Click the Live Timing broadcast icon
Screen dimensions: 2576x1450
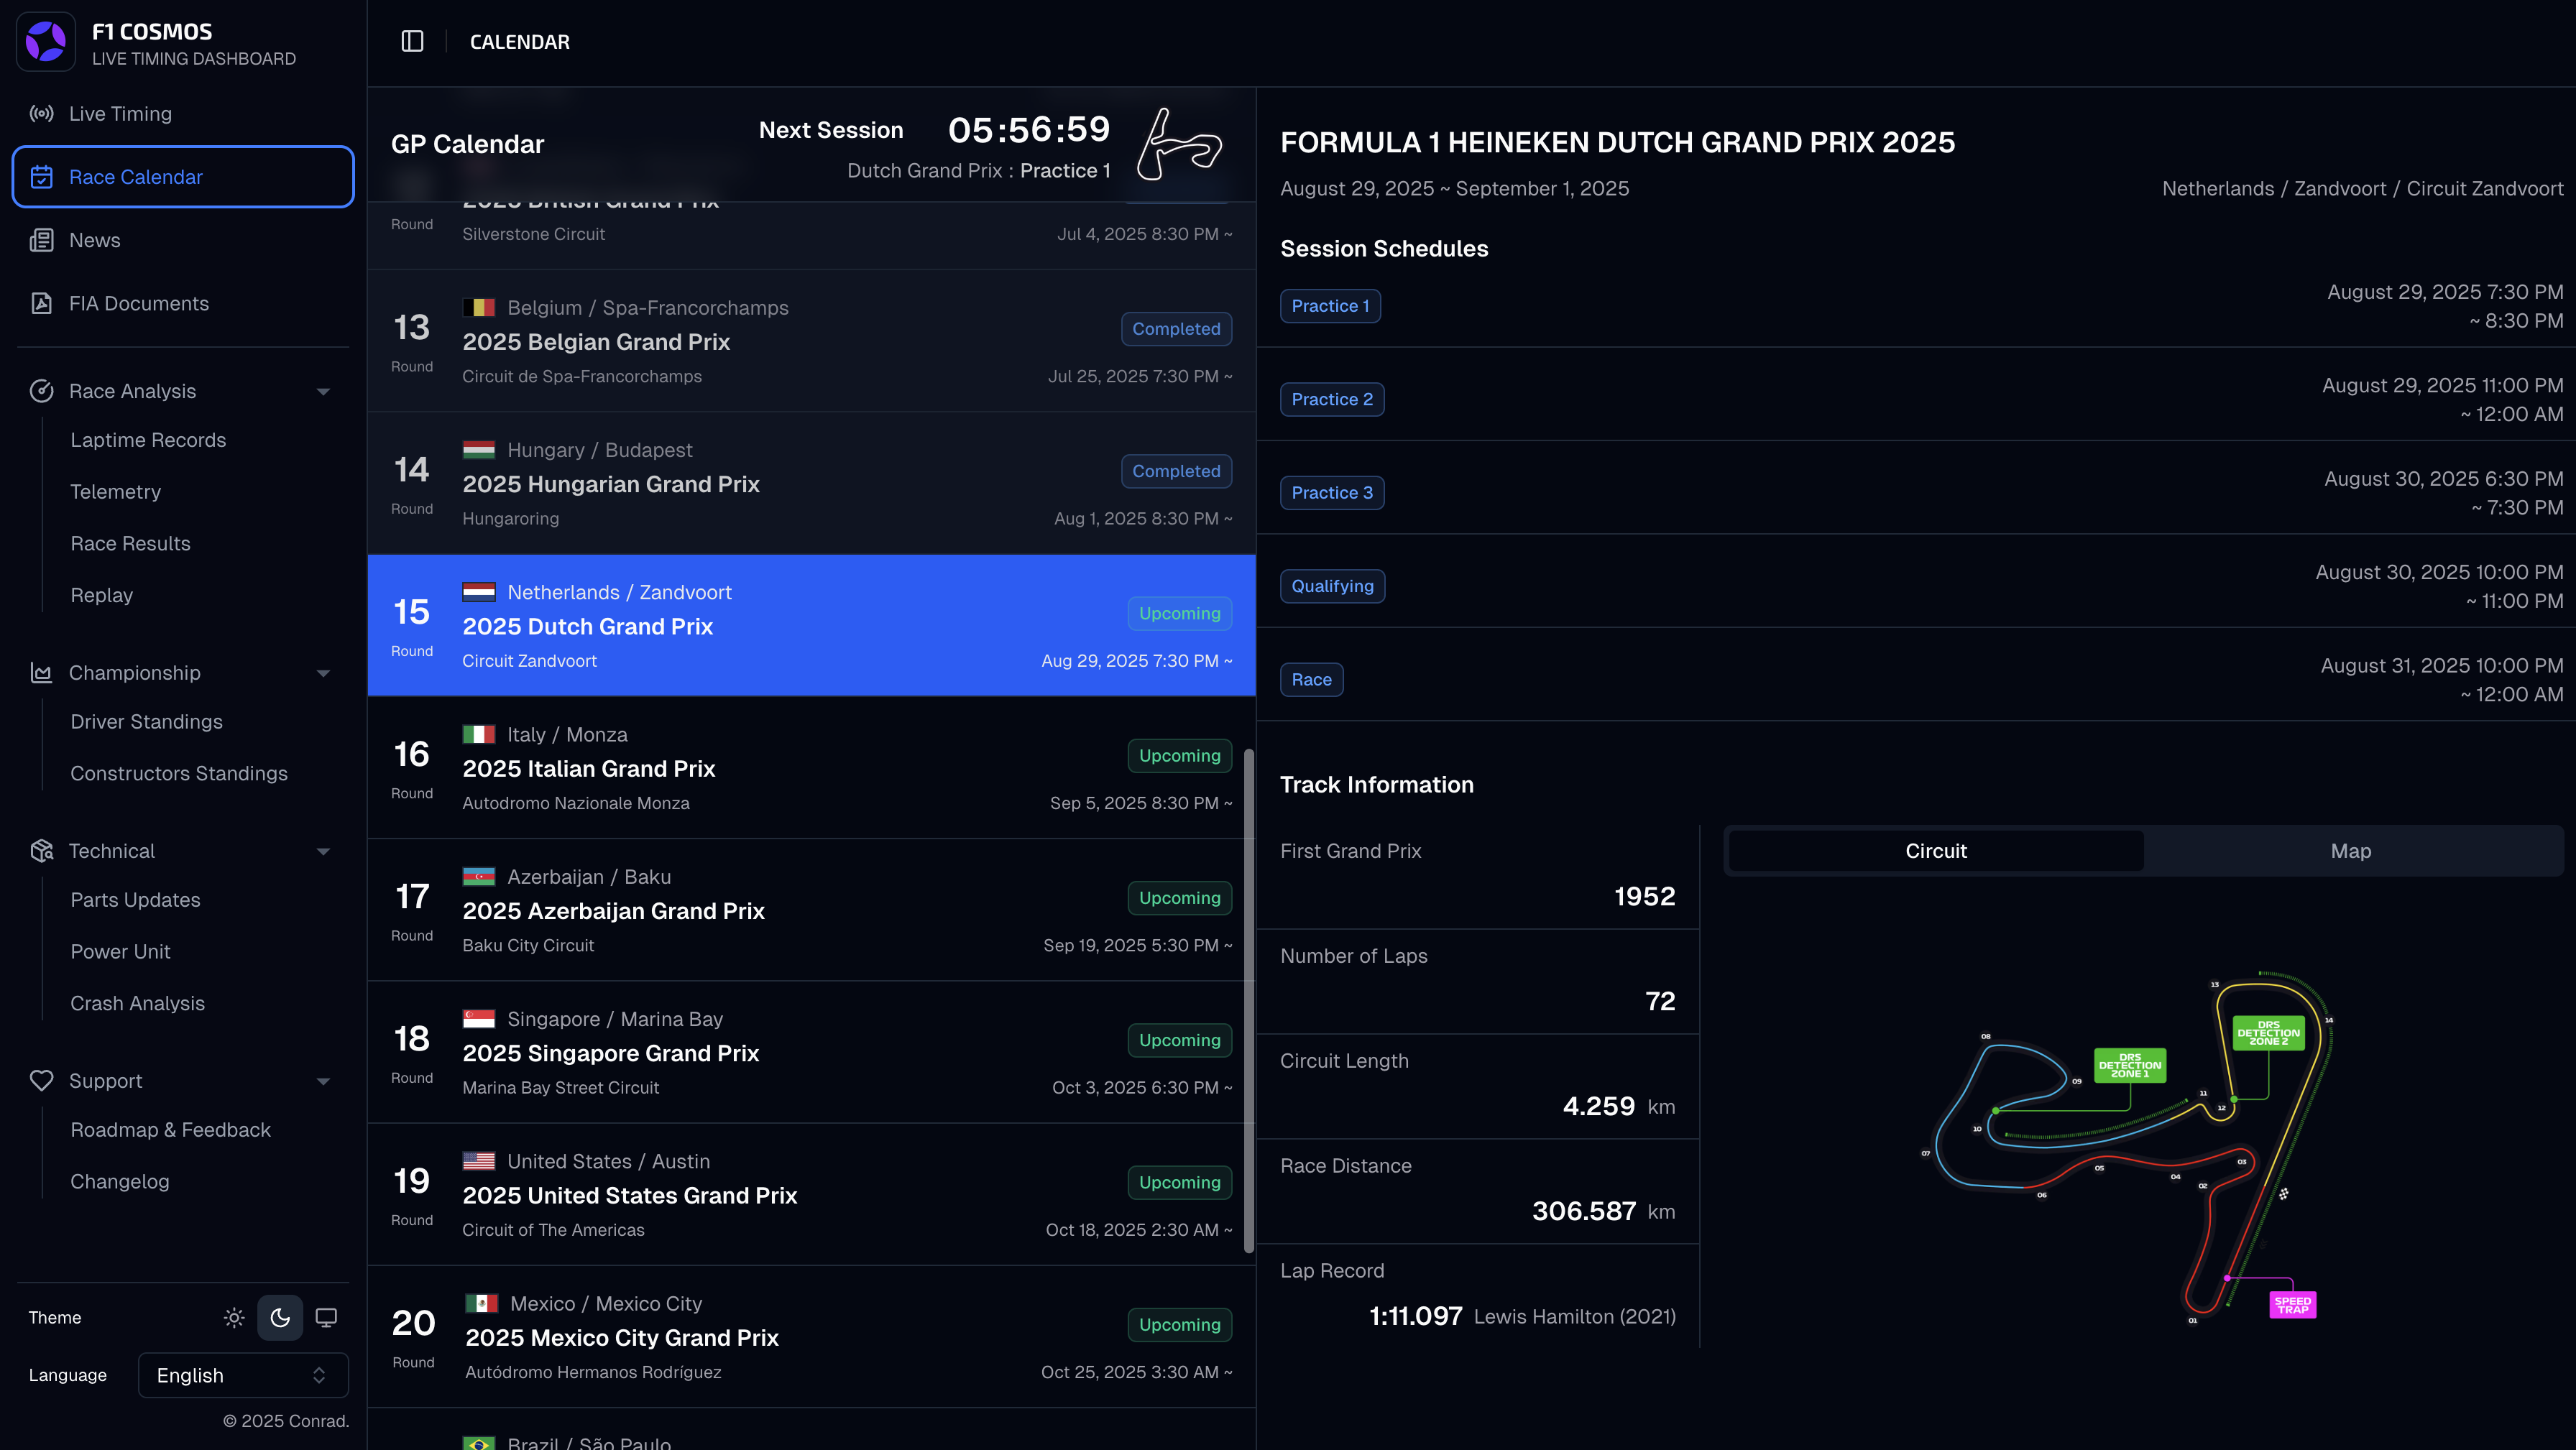41,114
